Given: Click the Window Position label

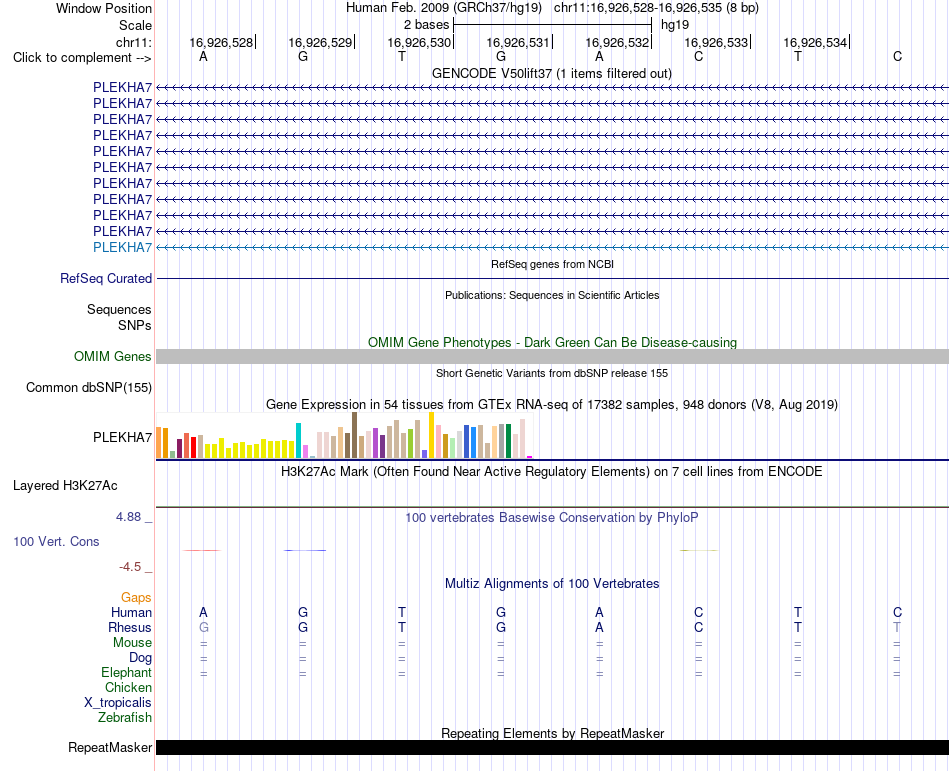Looking at the screenshot, I should point(104,8).
